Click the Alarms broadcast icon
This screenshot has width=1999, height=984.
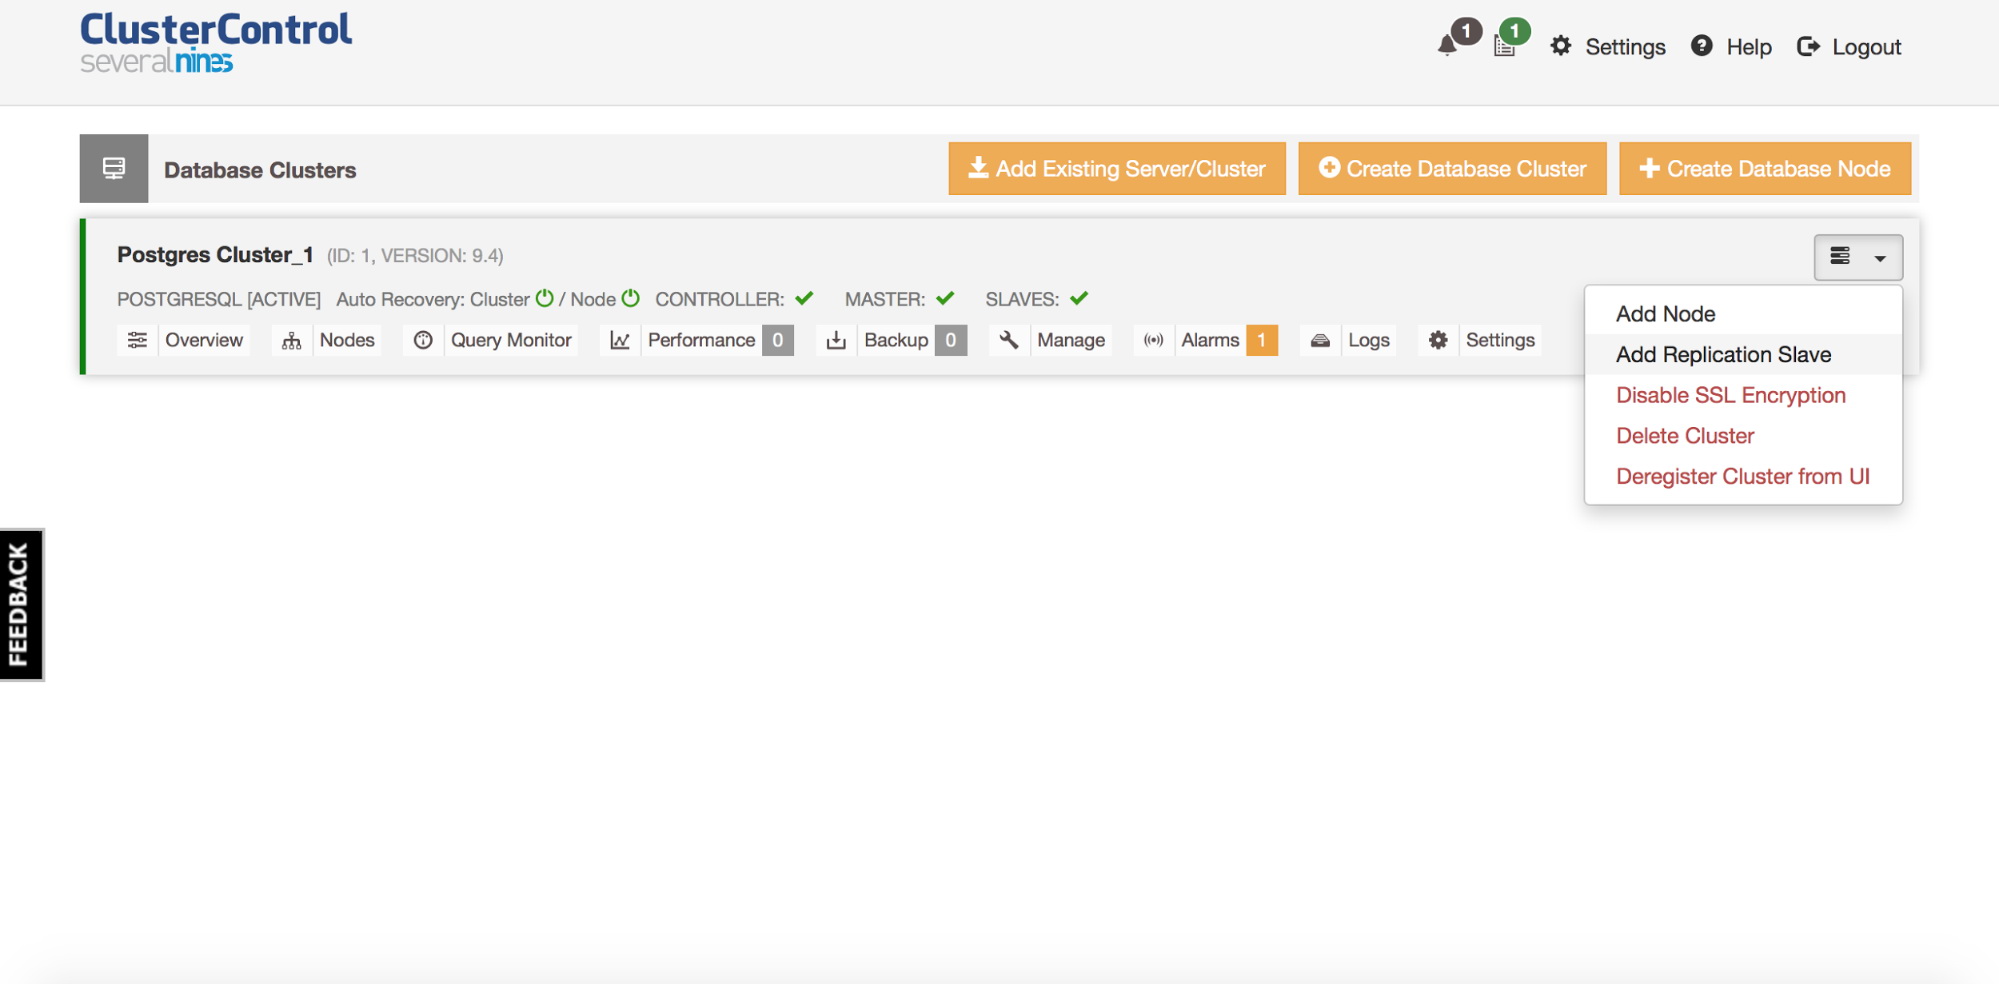(x=1154, y=340)
